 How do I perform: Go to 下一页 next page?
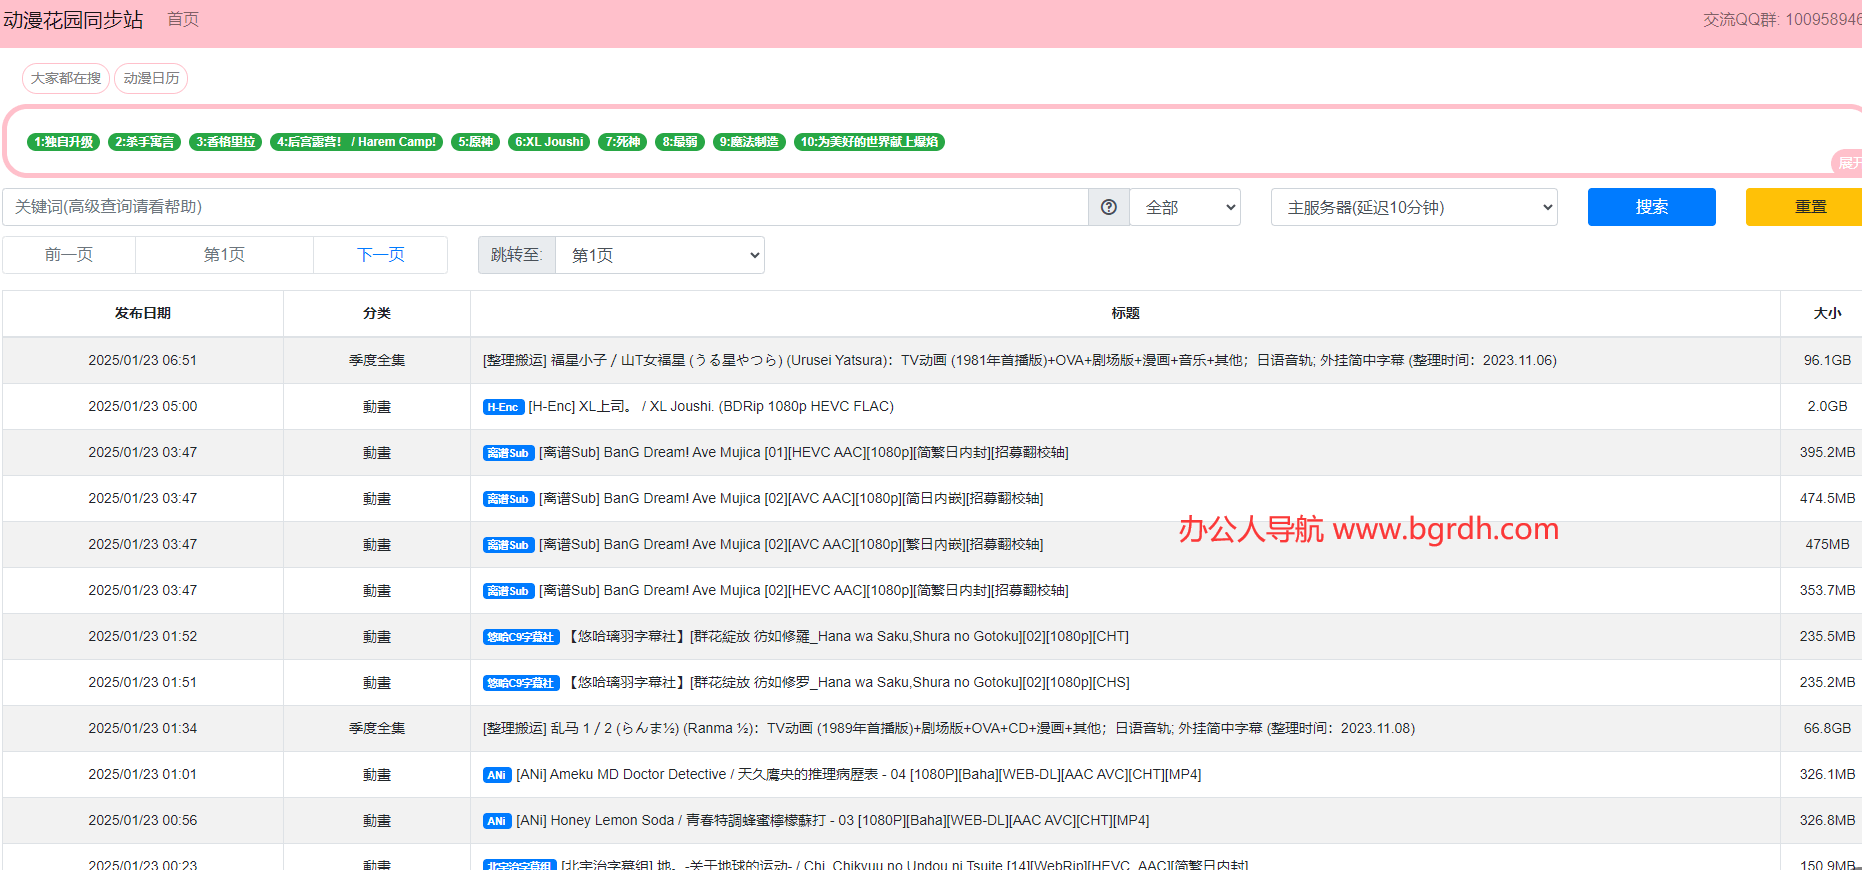[x=380, y=255]
